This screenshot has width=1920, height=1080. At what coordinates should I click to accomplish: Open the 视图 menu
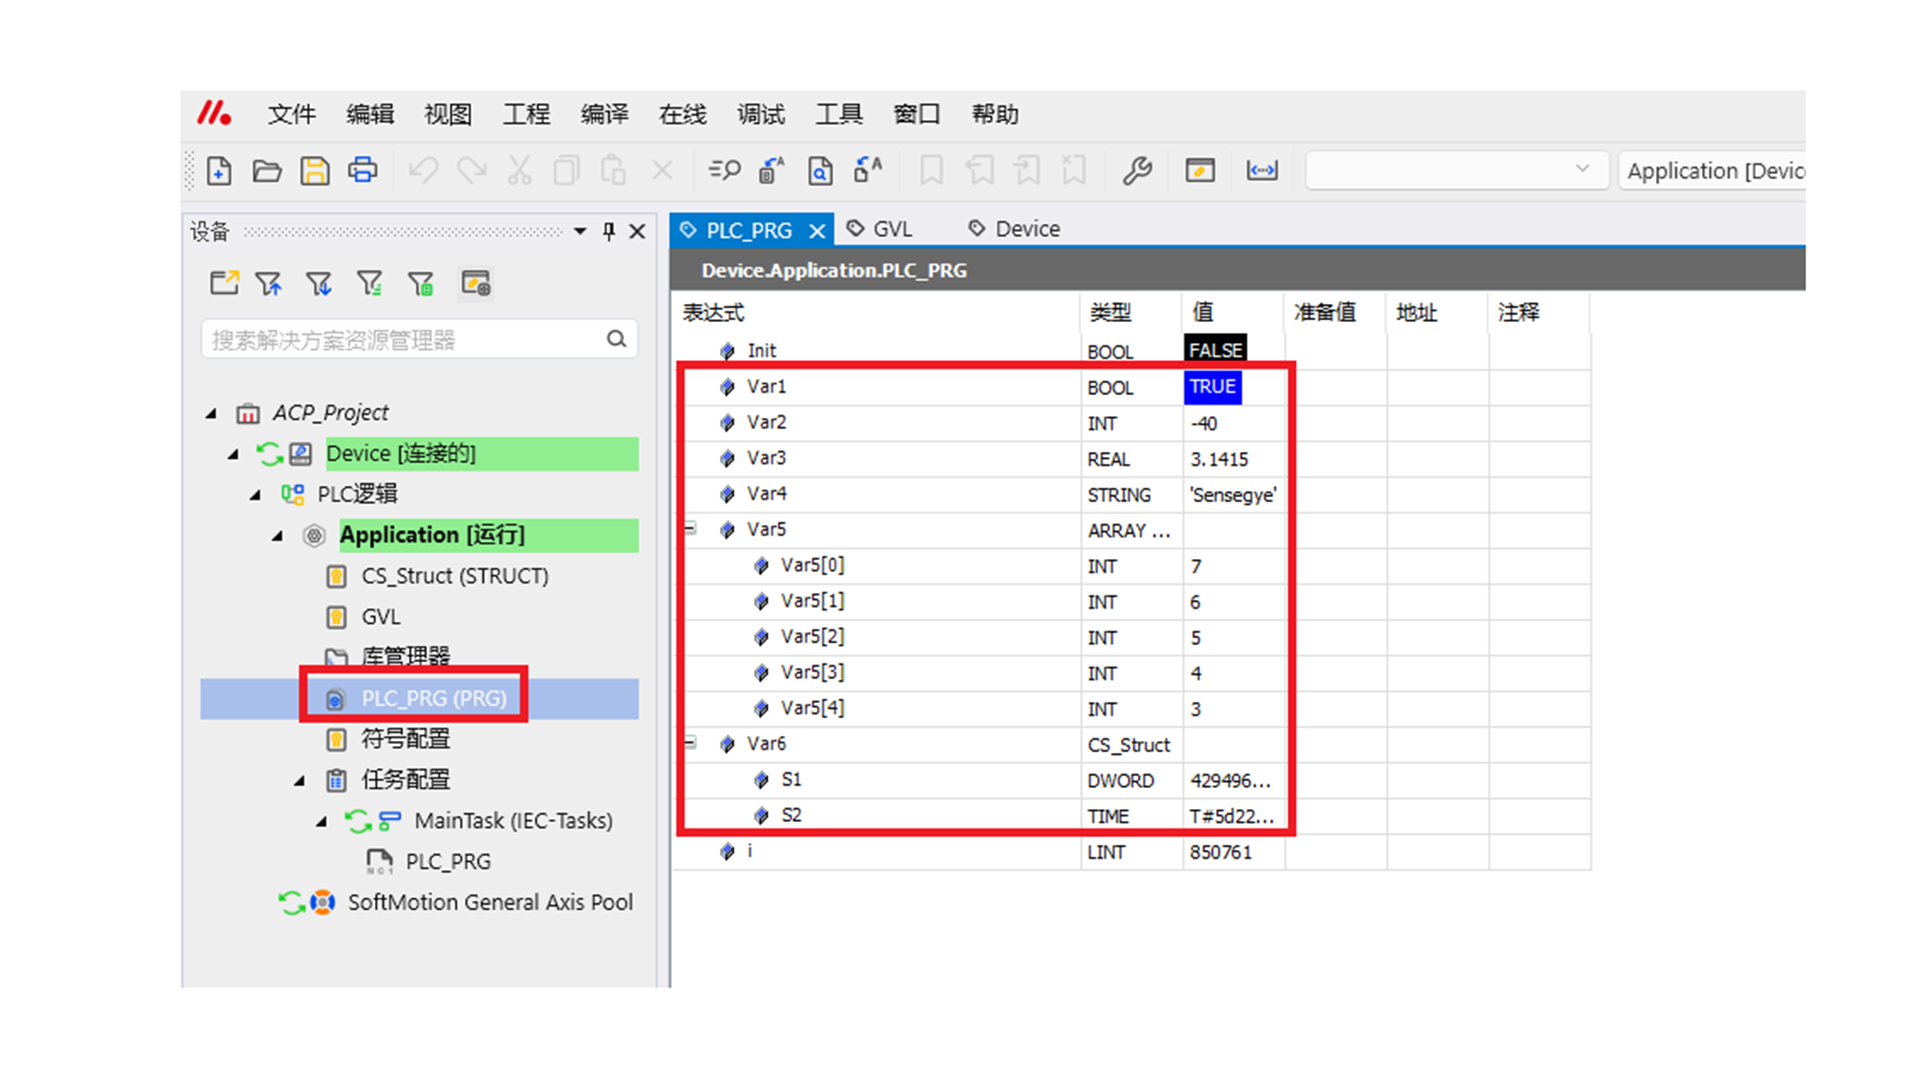click(x=448, y=114)
